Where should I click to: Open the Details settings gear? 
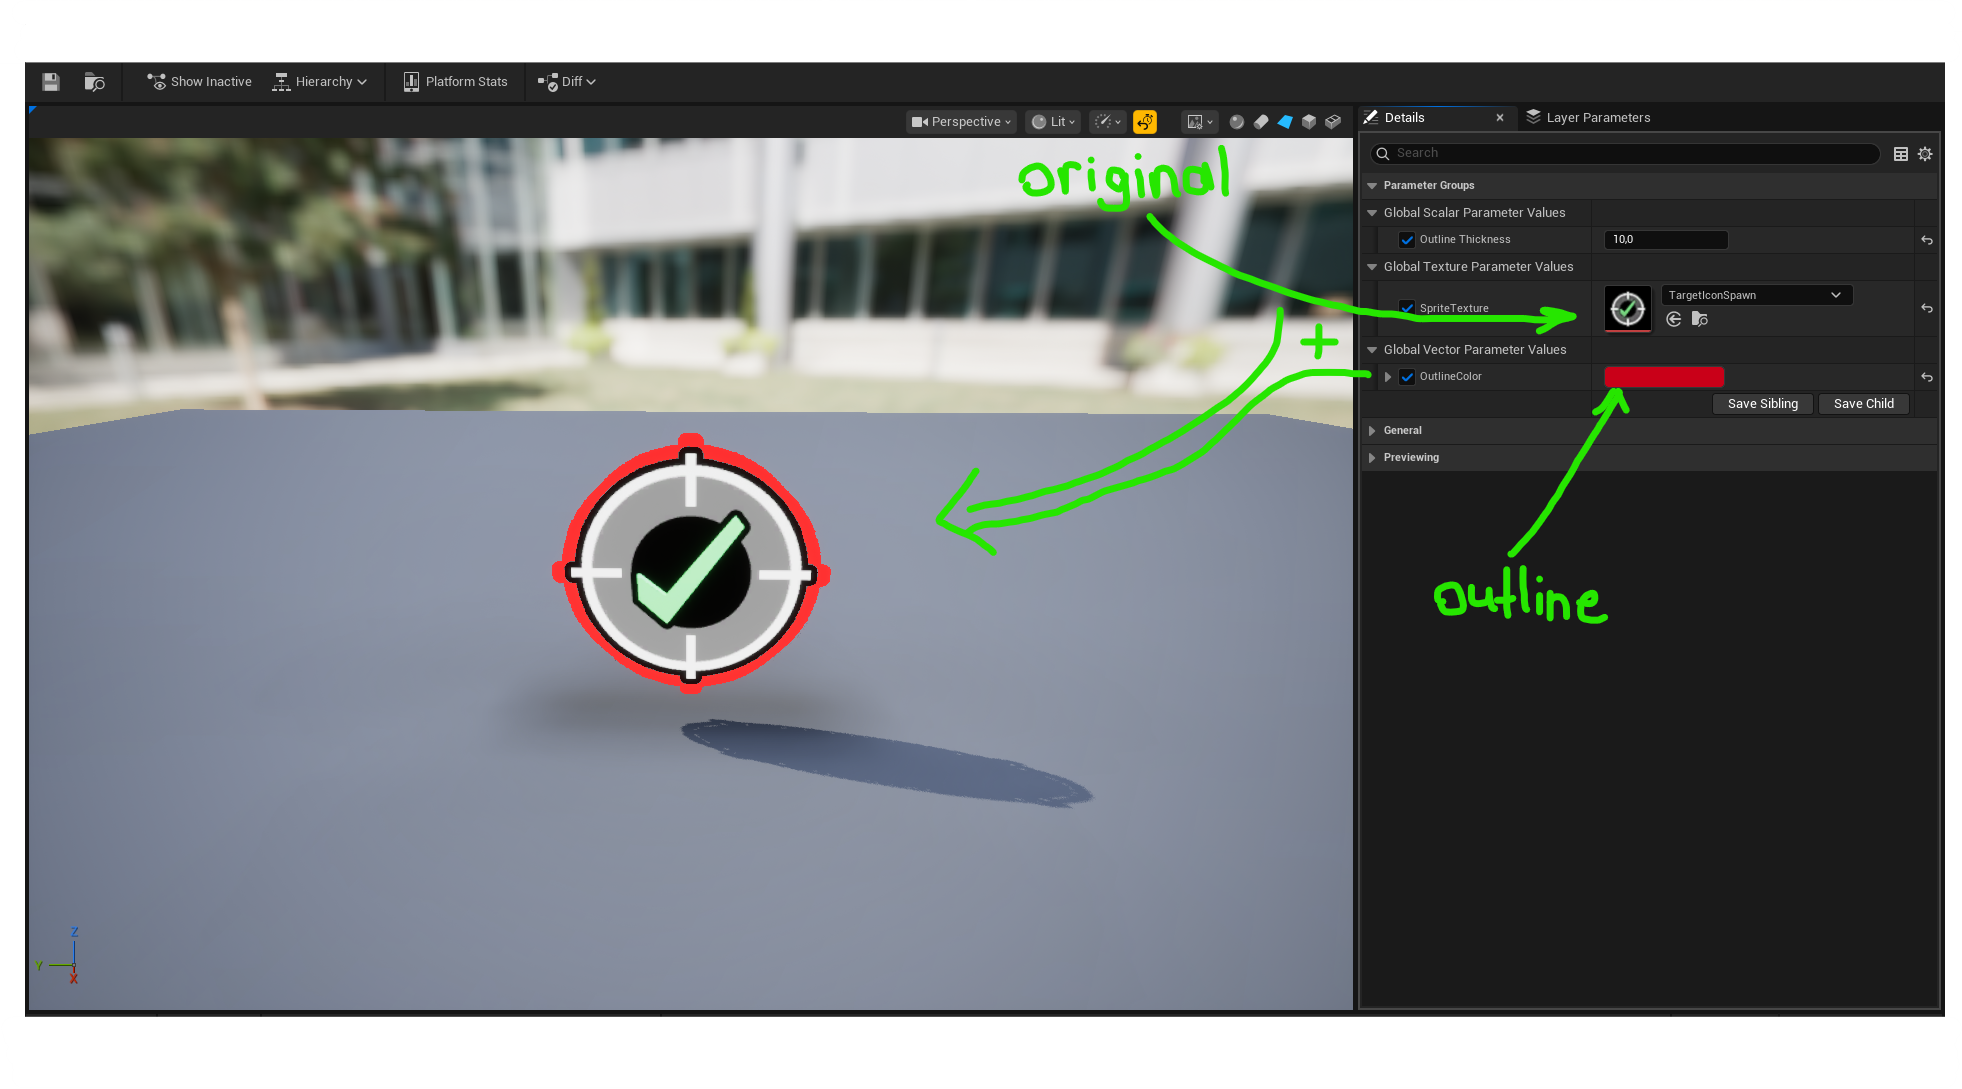(1925, 154)
